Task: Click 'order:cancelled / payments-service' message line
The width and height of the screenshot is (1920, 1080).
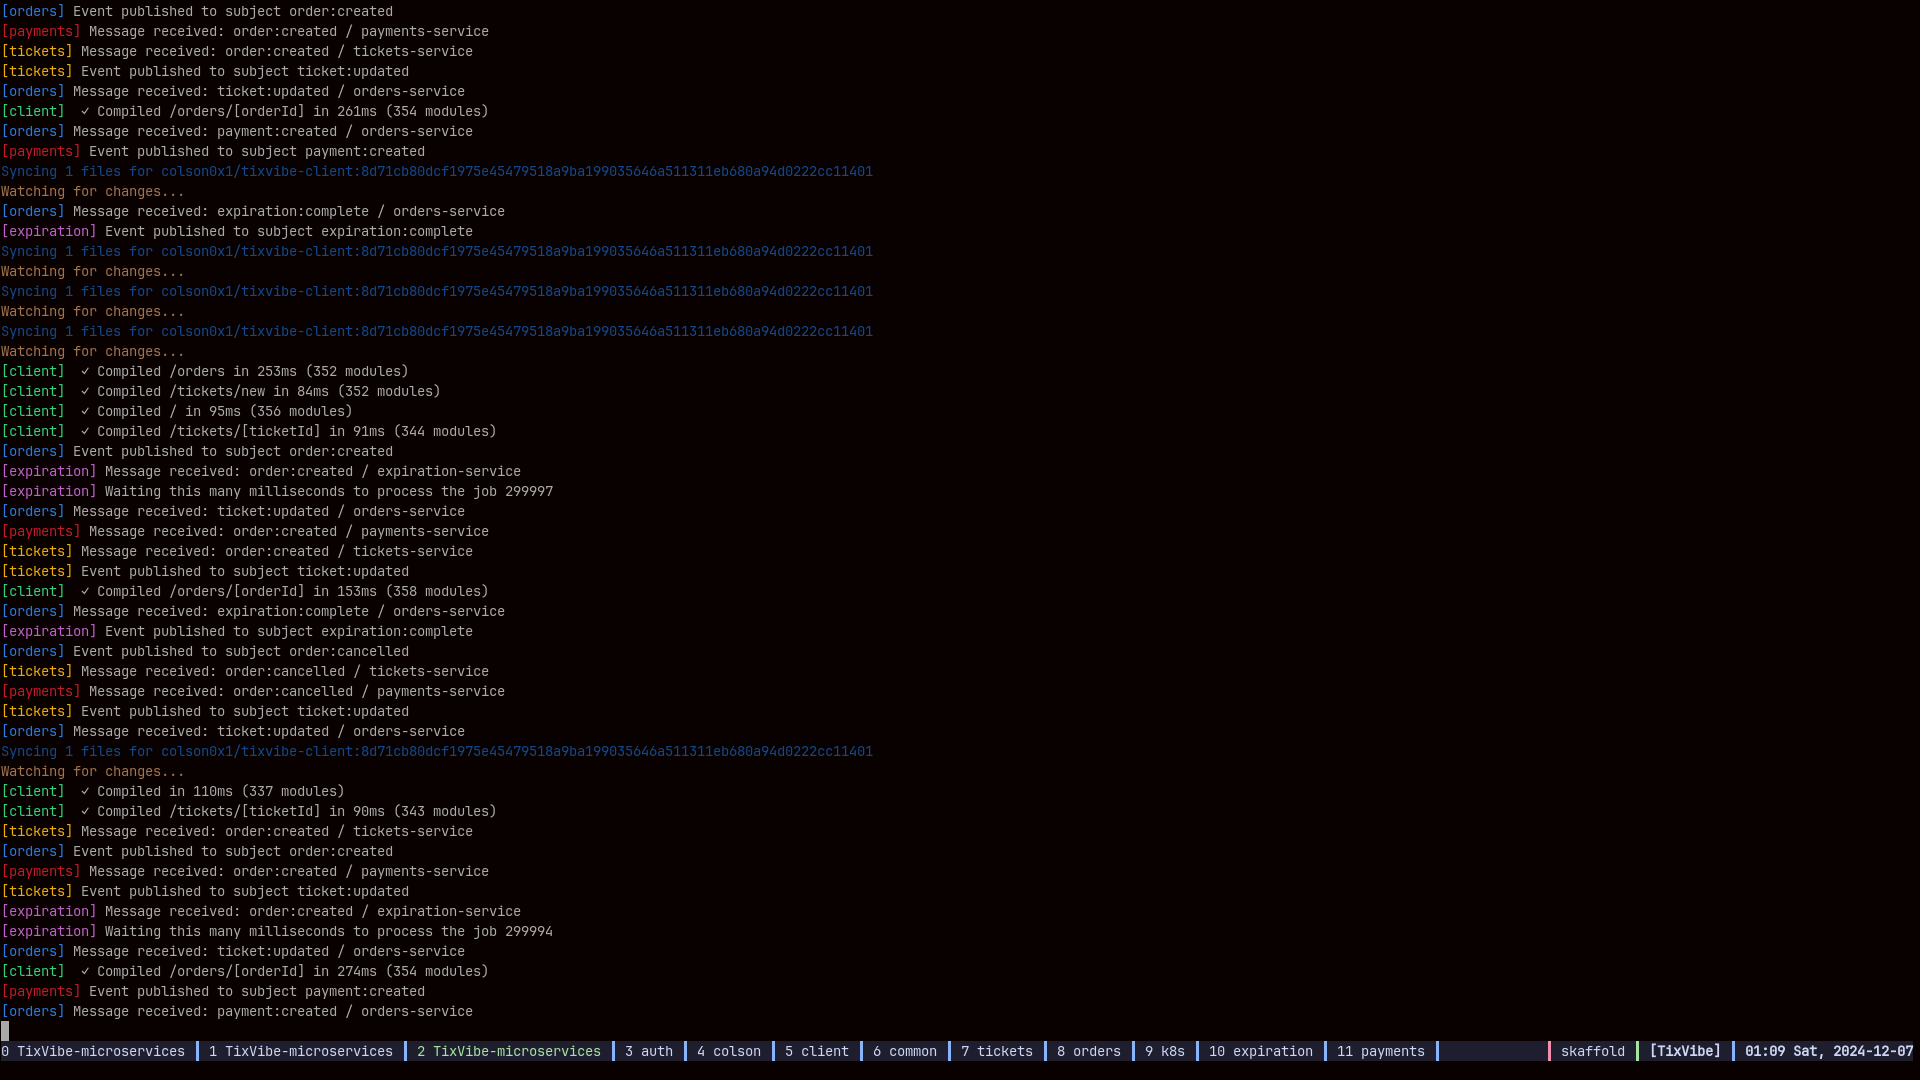Action: click(253, 691)
